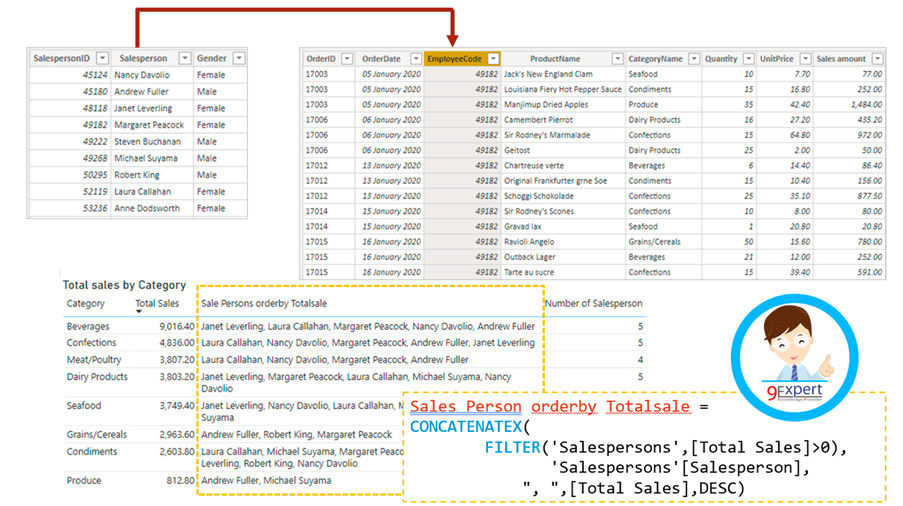Click the Number of Salesperson column header

pyautogui.click(x=593, y=303)
